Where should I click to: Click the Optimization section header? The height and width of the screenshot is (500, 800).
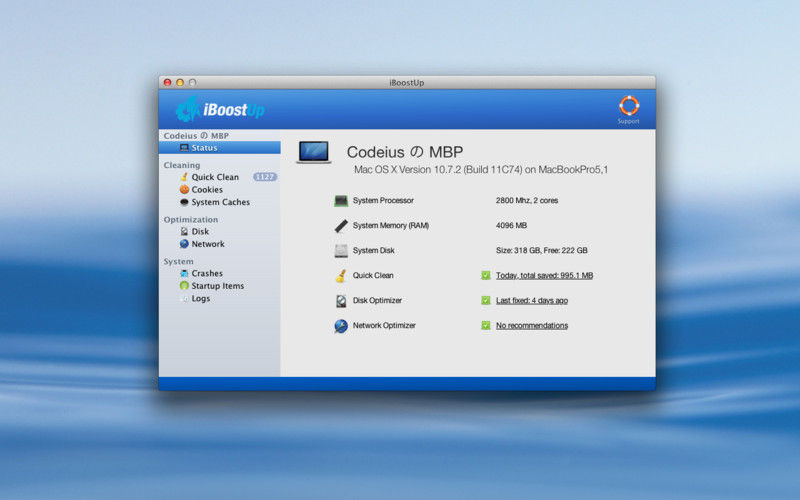tap(191, 219)
